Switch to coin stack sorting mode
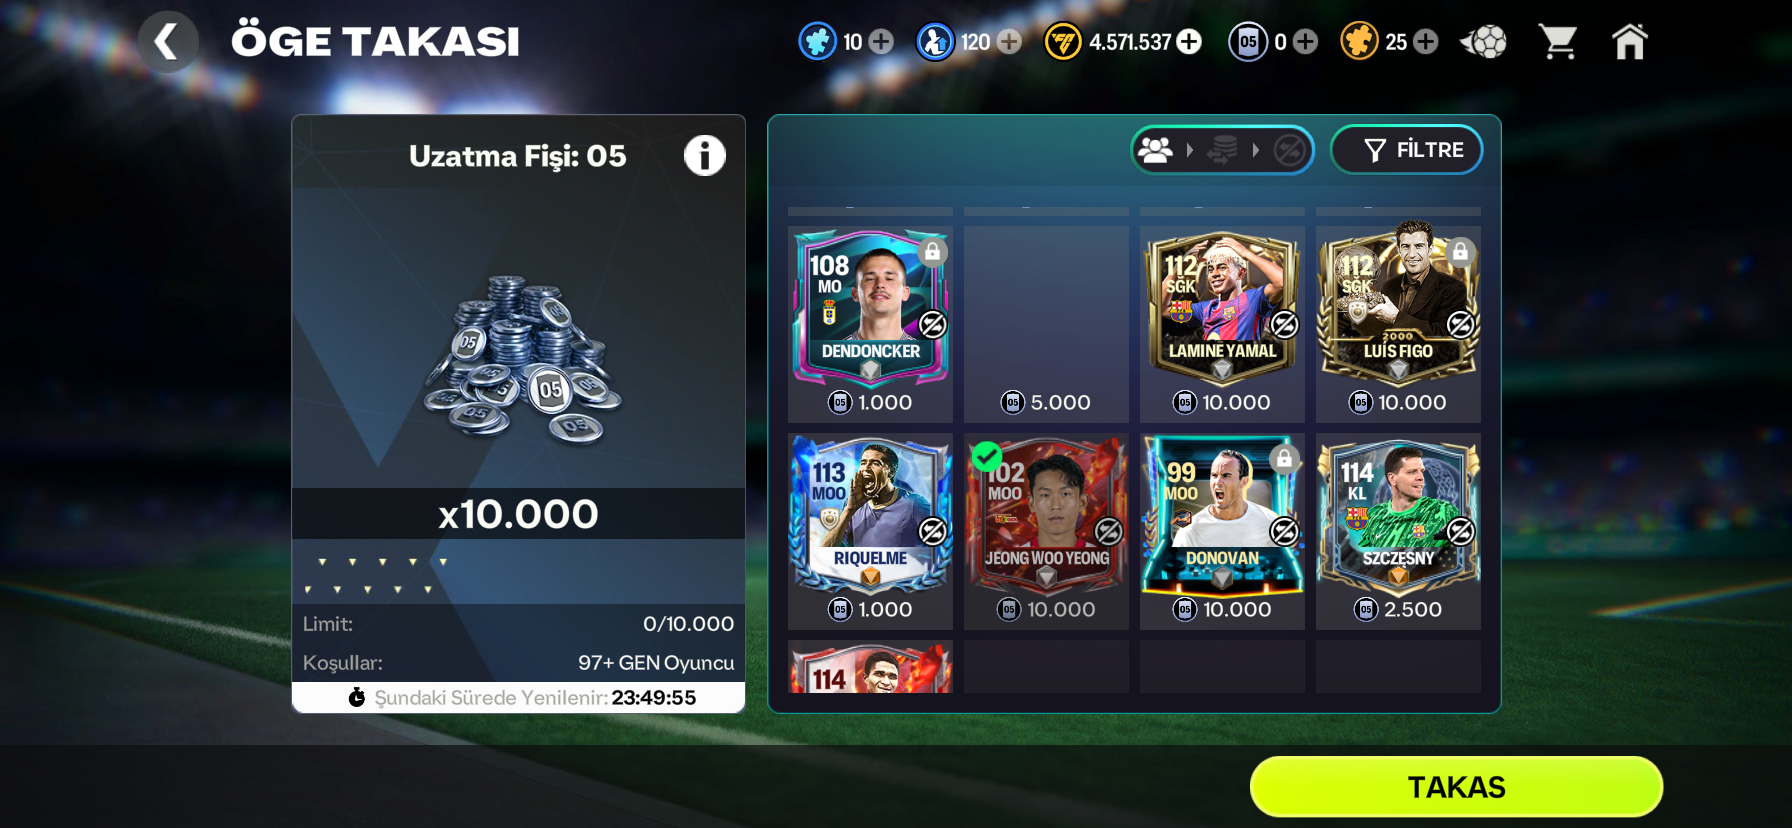Viewport: 1792px width, 828px height. click(x=1222, y=150)
